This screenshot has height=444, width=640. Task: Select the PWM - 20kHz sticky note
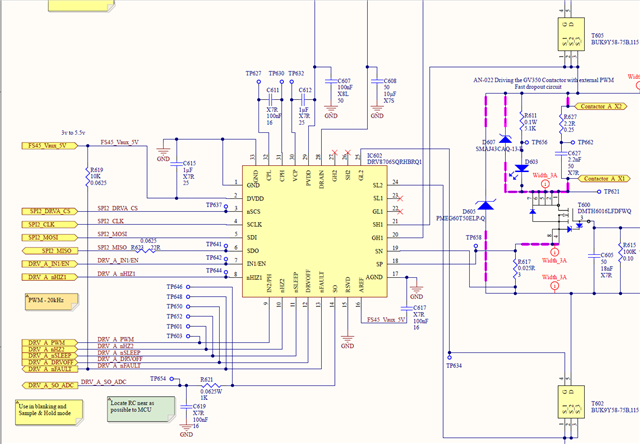pyautogui.click(x=52, y=302)
